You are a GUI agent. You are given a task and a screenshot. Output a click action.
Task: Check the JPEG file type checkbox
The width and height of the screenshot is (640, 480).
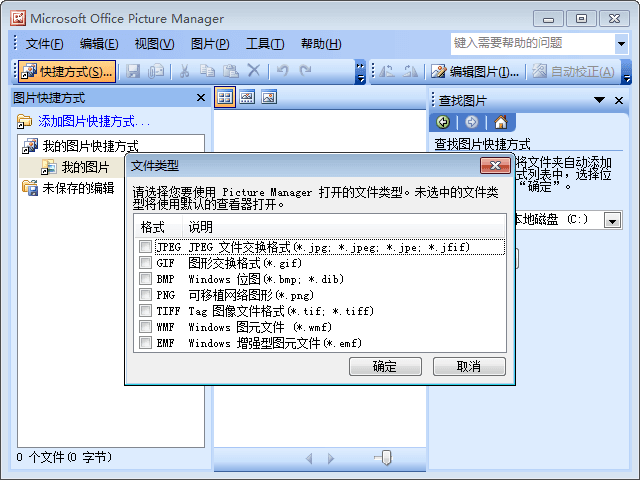[x=145, y=247]
